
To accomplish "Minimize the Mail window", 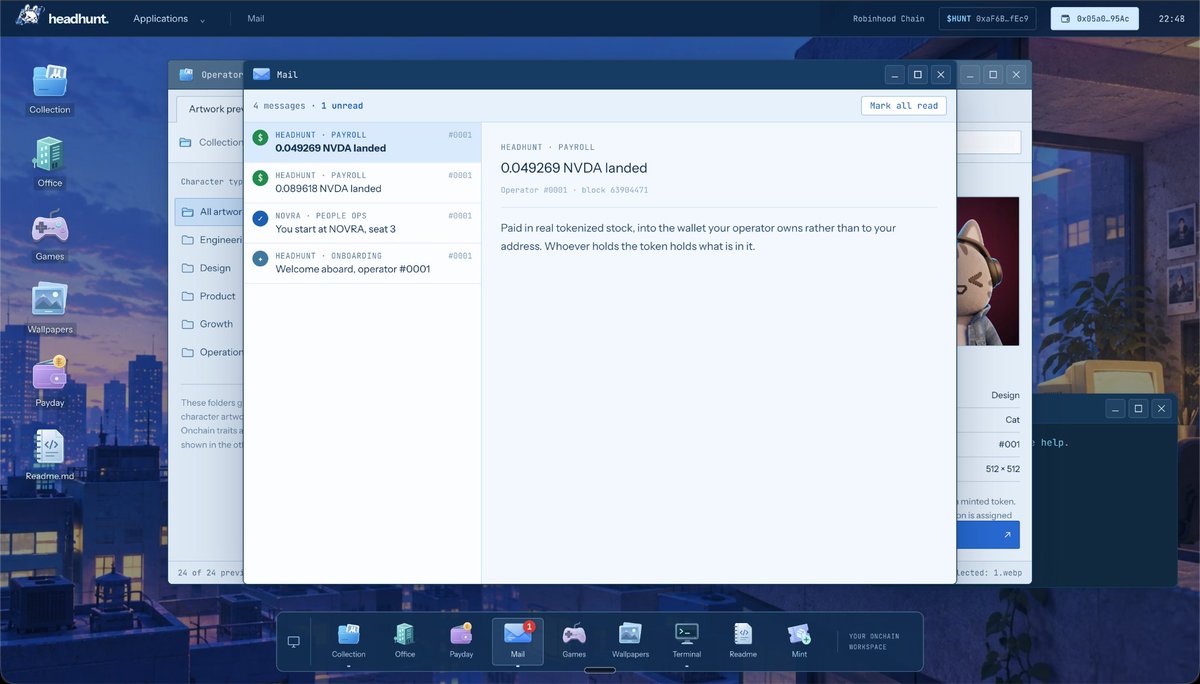I will tap(895, 74).
